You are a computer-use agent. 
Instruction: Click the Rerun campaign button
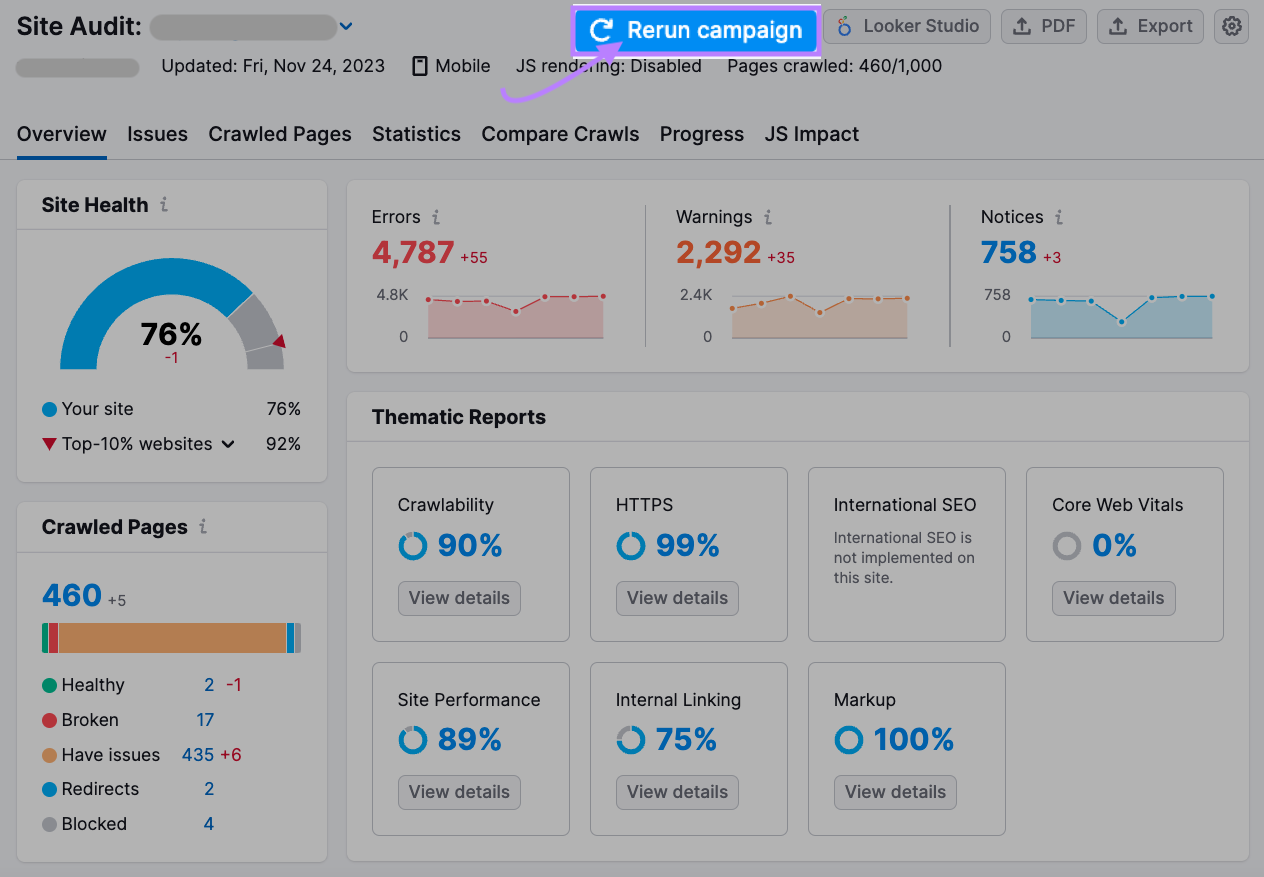point(695,31)
